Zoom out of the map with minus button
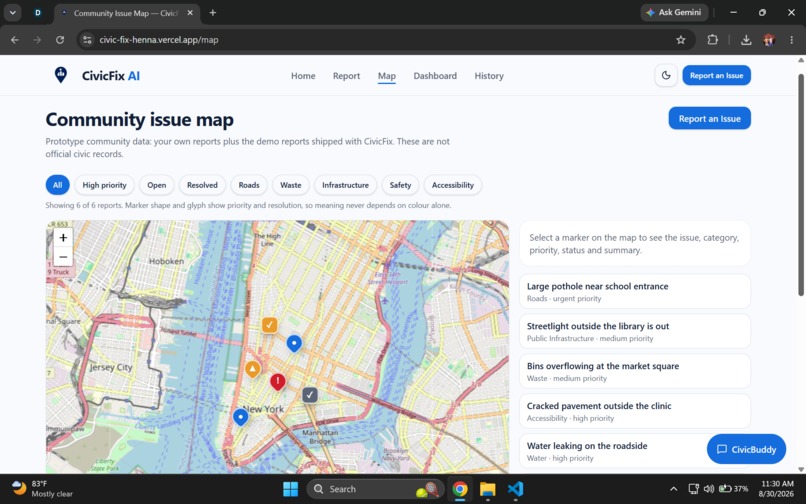The width and height of the screenshot is (806, 504). [63, 256]
